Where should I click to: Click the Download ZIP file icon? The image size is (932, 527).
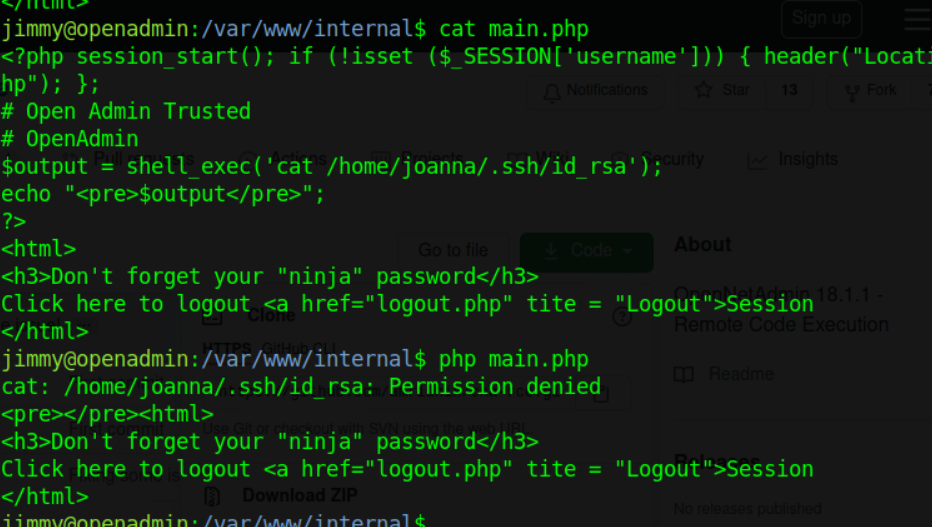click(212, 496)
